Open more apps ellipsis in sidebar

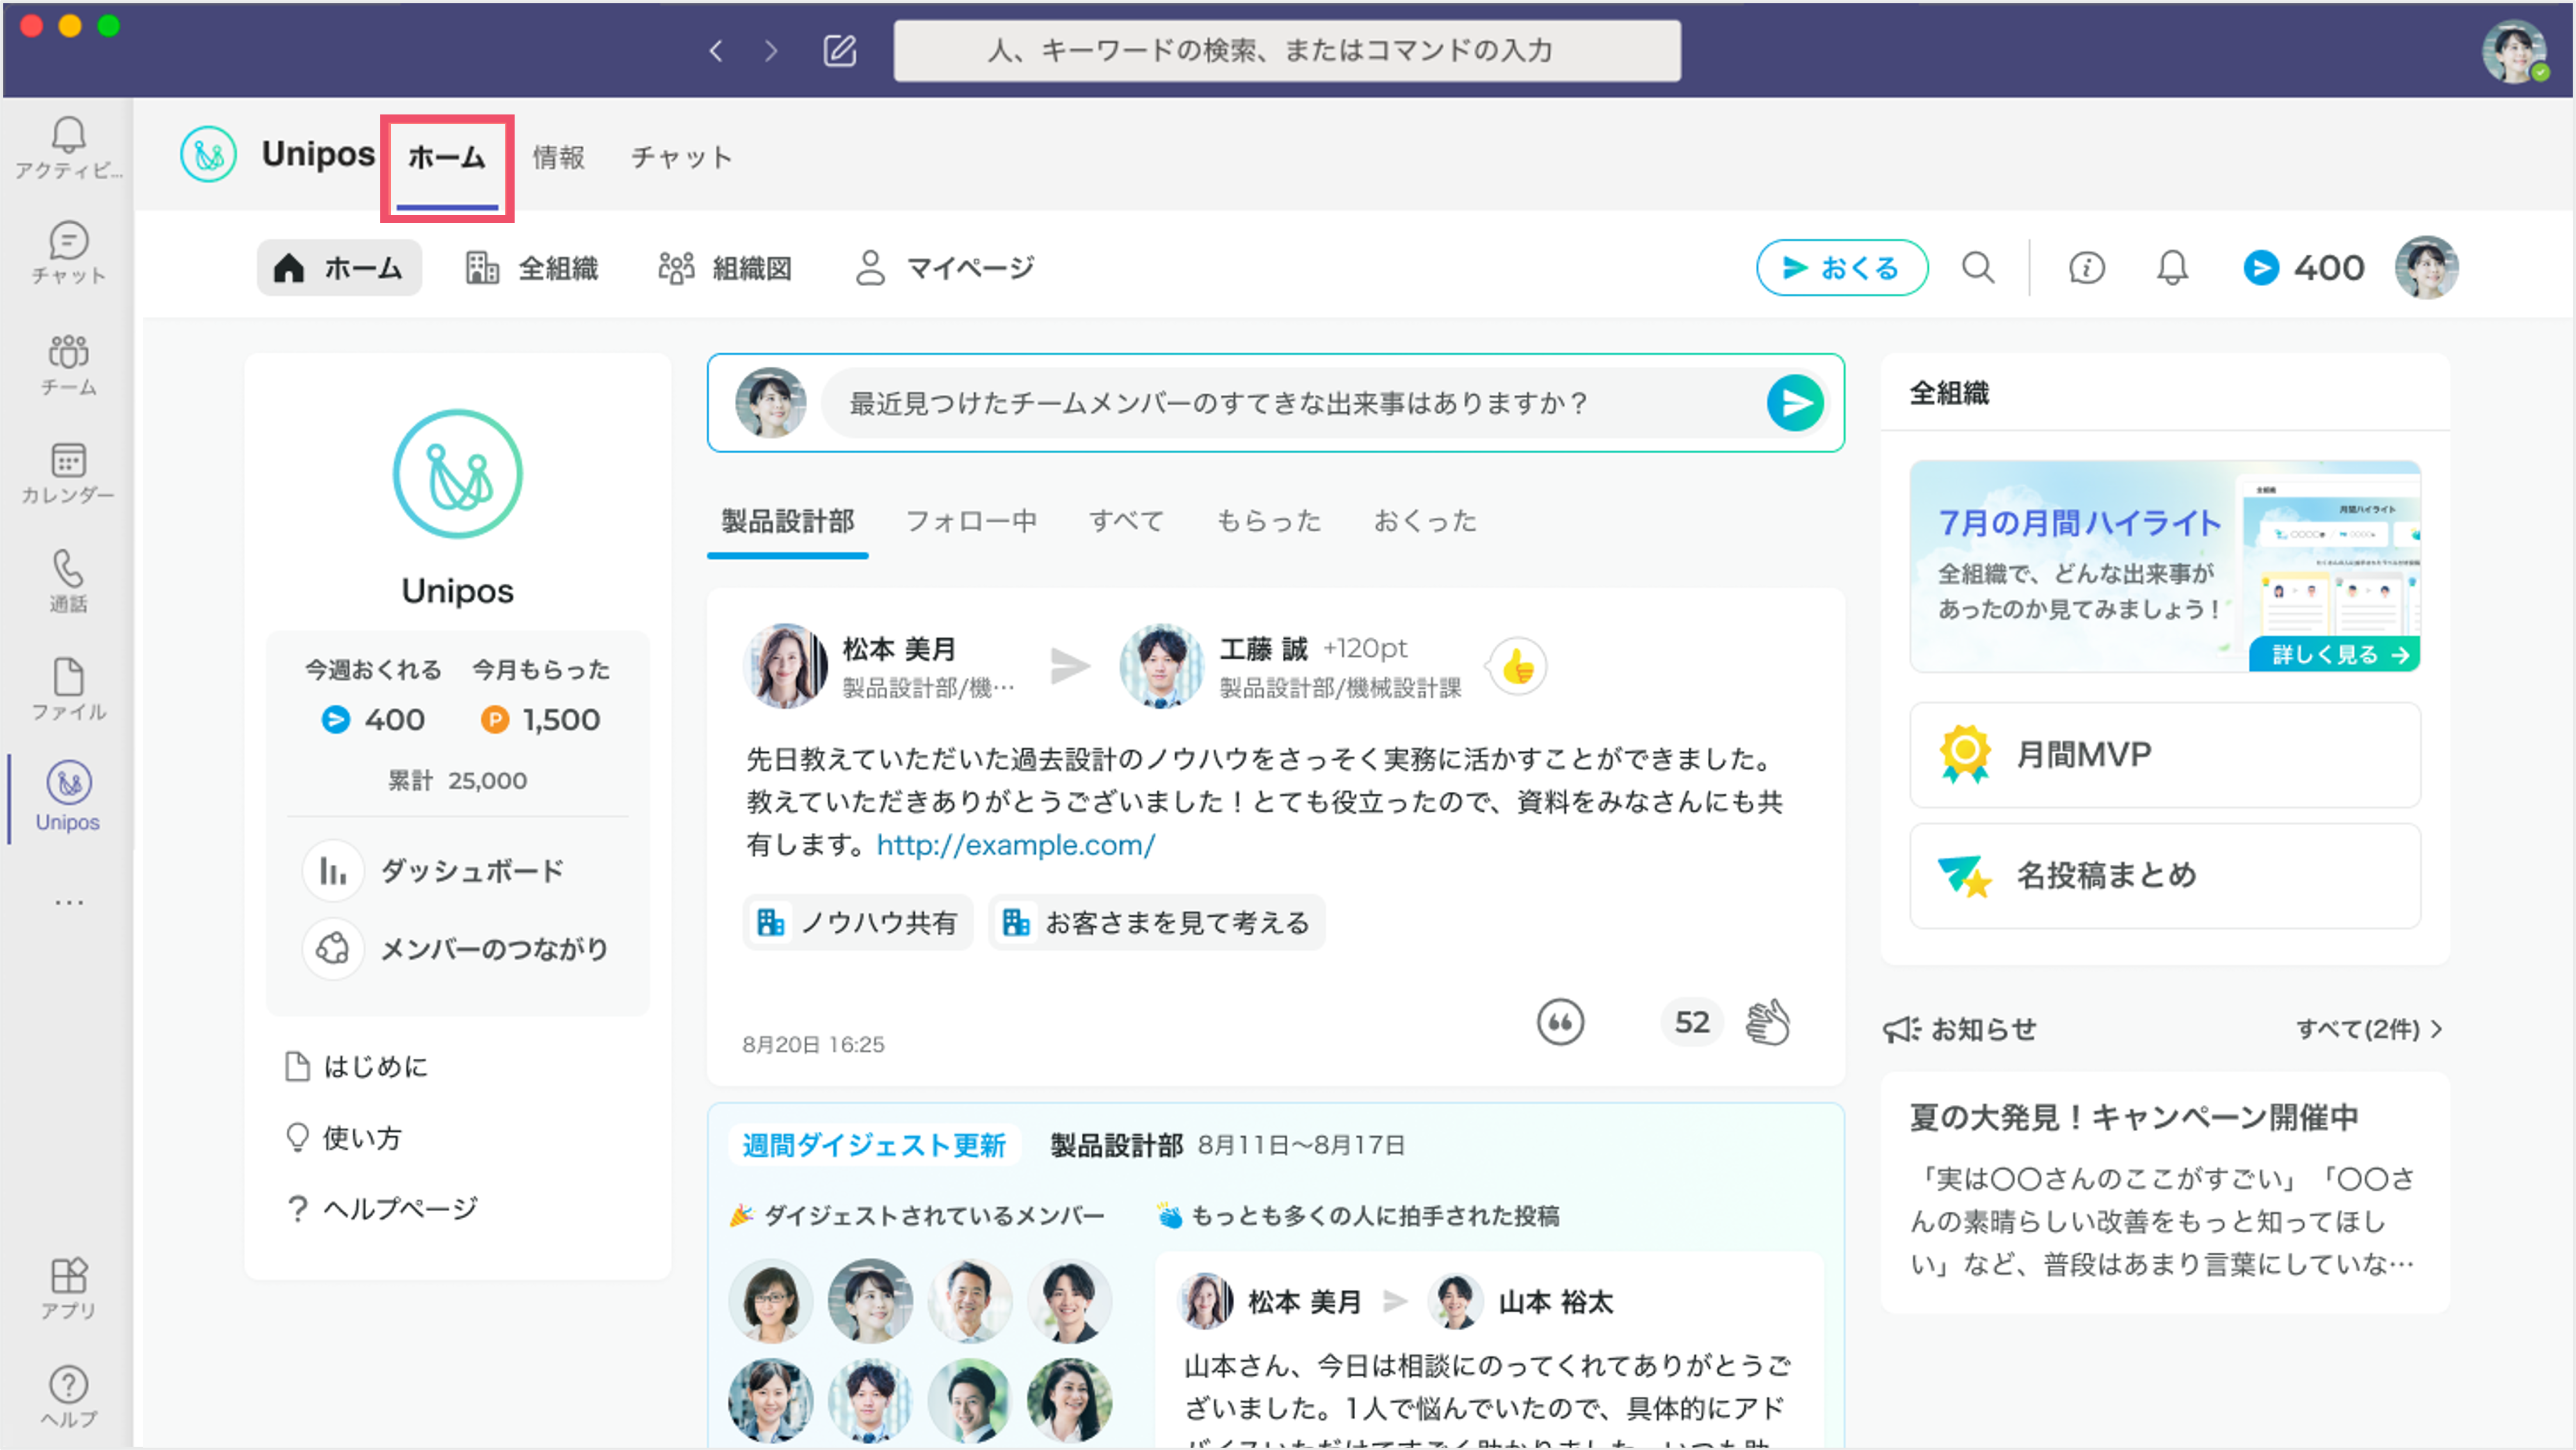tap(68, 902)
